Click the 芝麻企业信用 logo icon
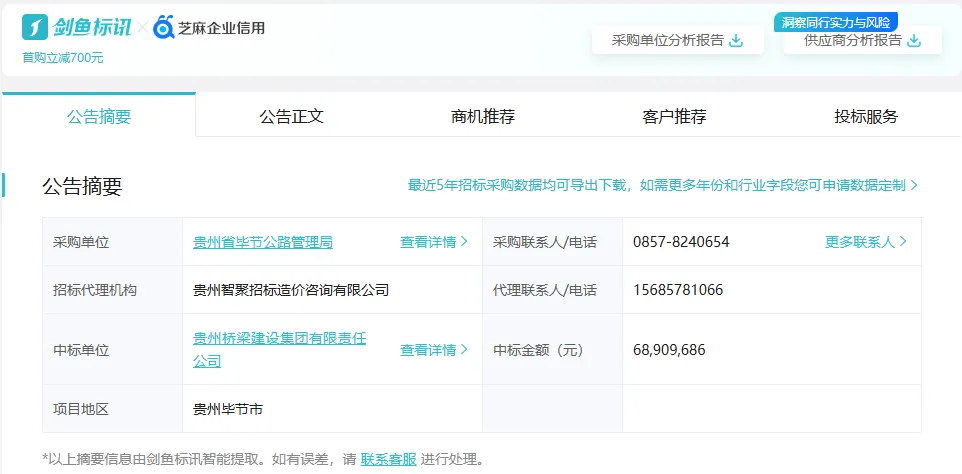962x474 pixels. click(x=165, y=27)
